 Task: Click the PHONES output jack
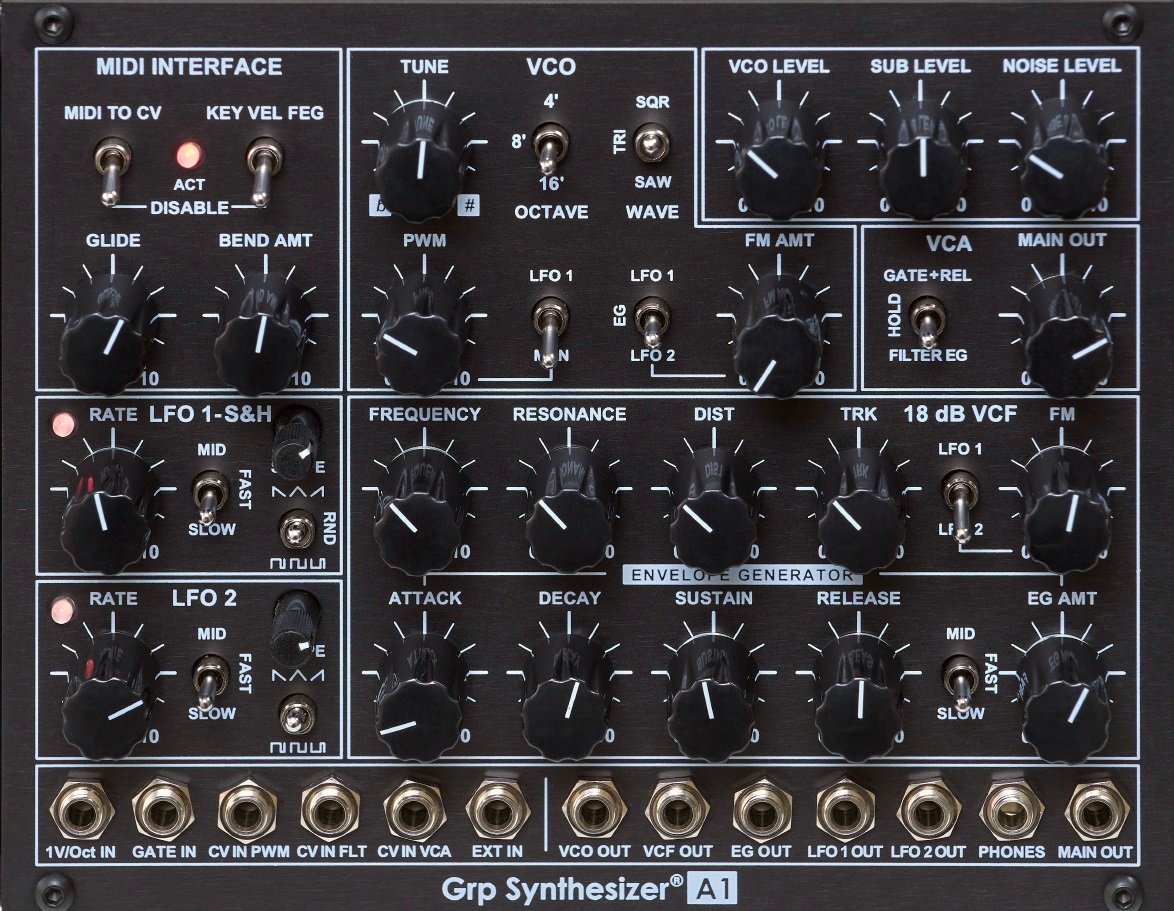[1010, 812]
